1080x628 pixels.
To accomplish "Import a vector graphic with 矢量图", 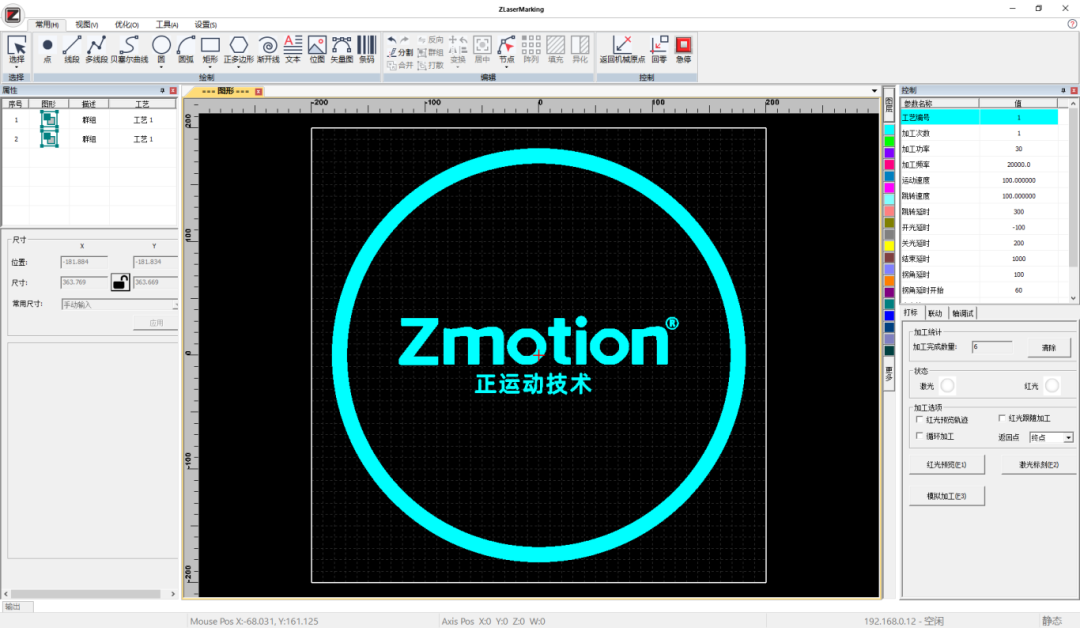I will click(342, 48).
